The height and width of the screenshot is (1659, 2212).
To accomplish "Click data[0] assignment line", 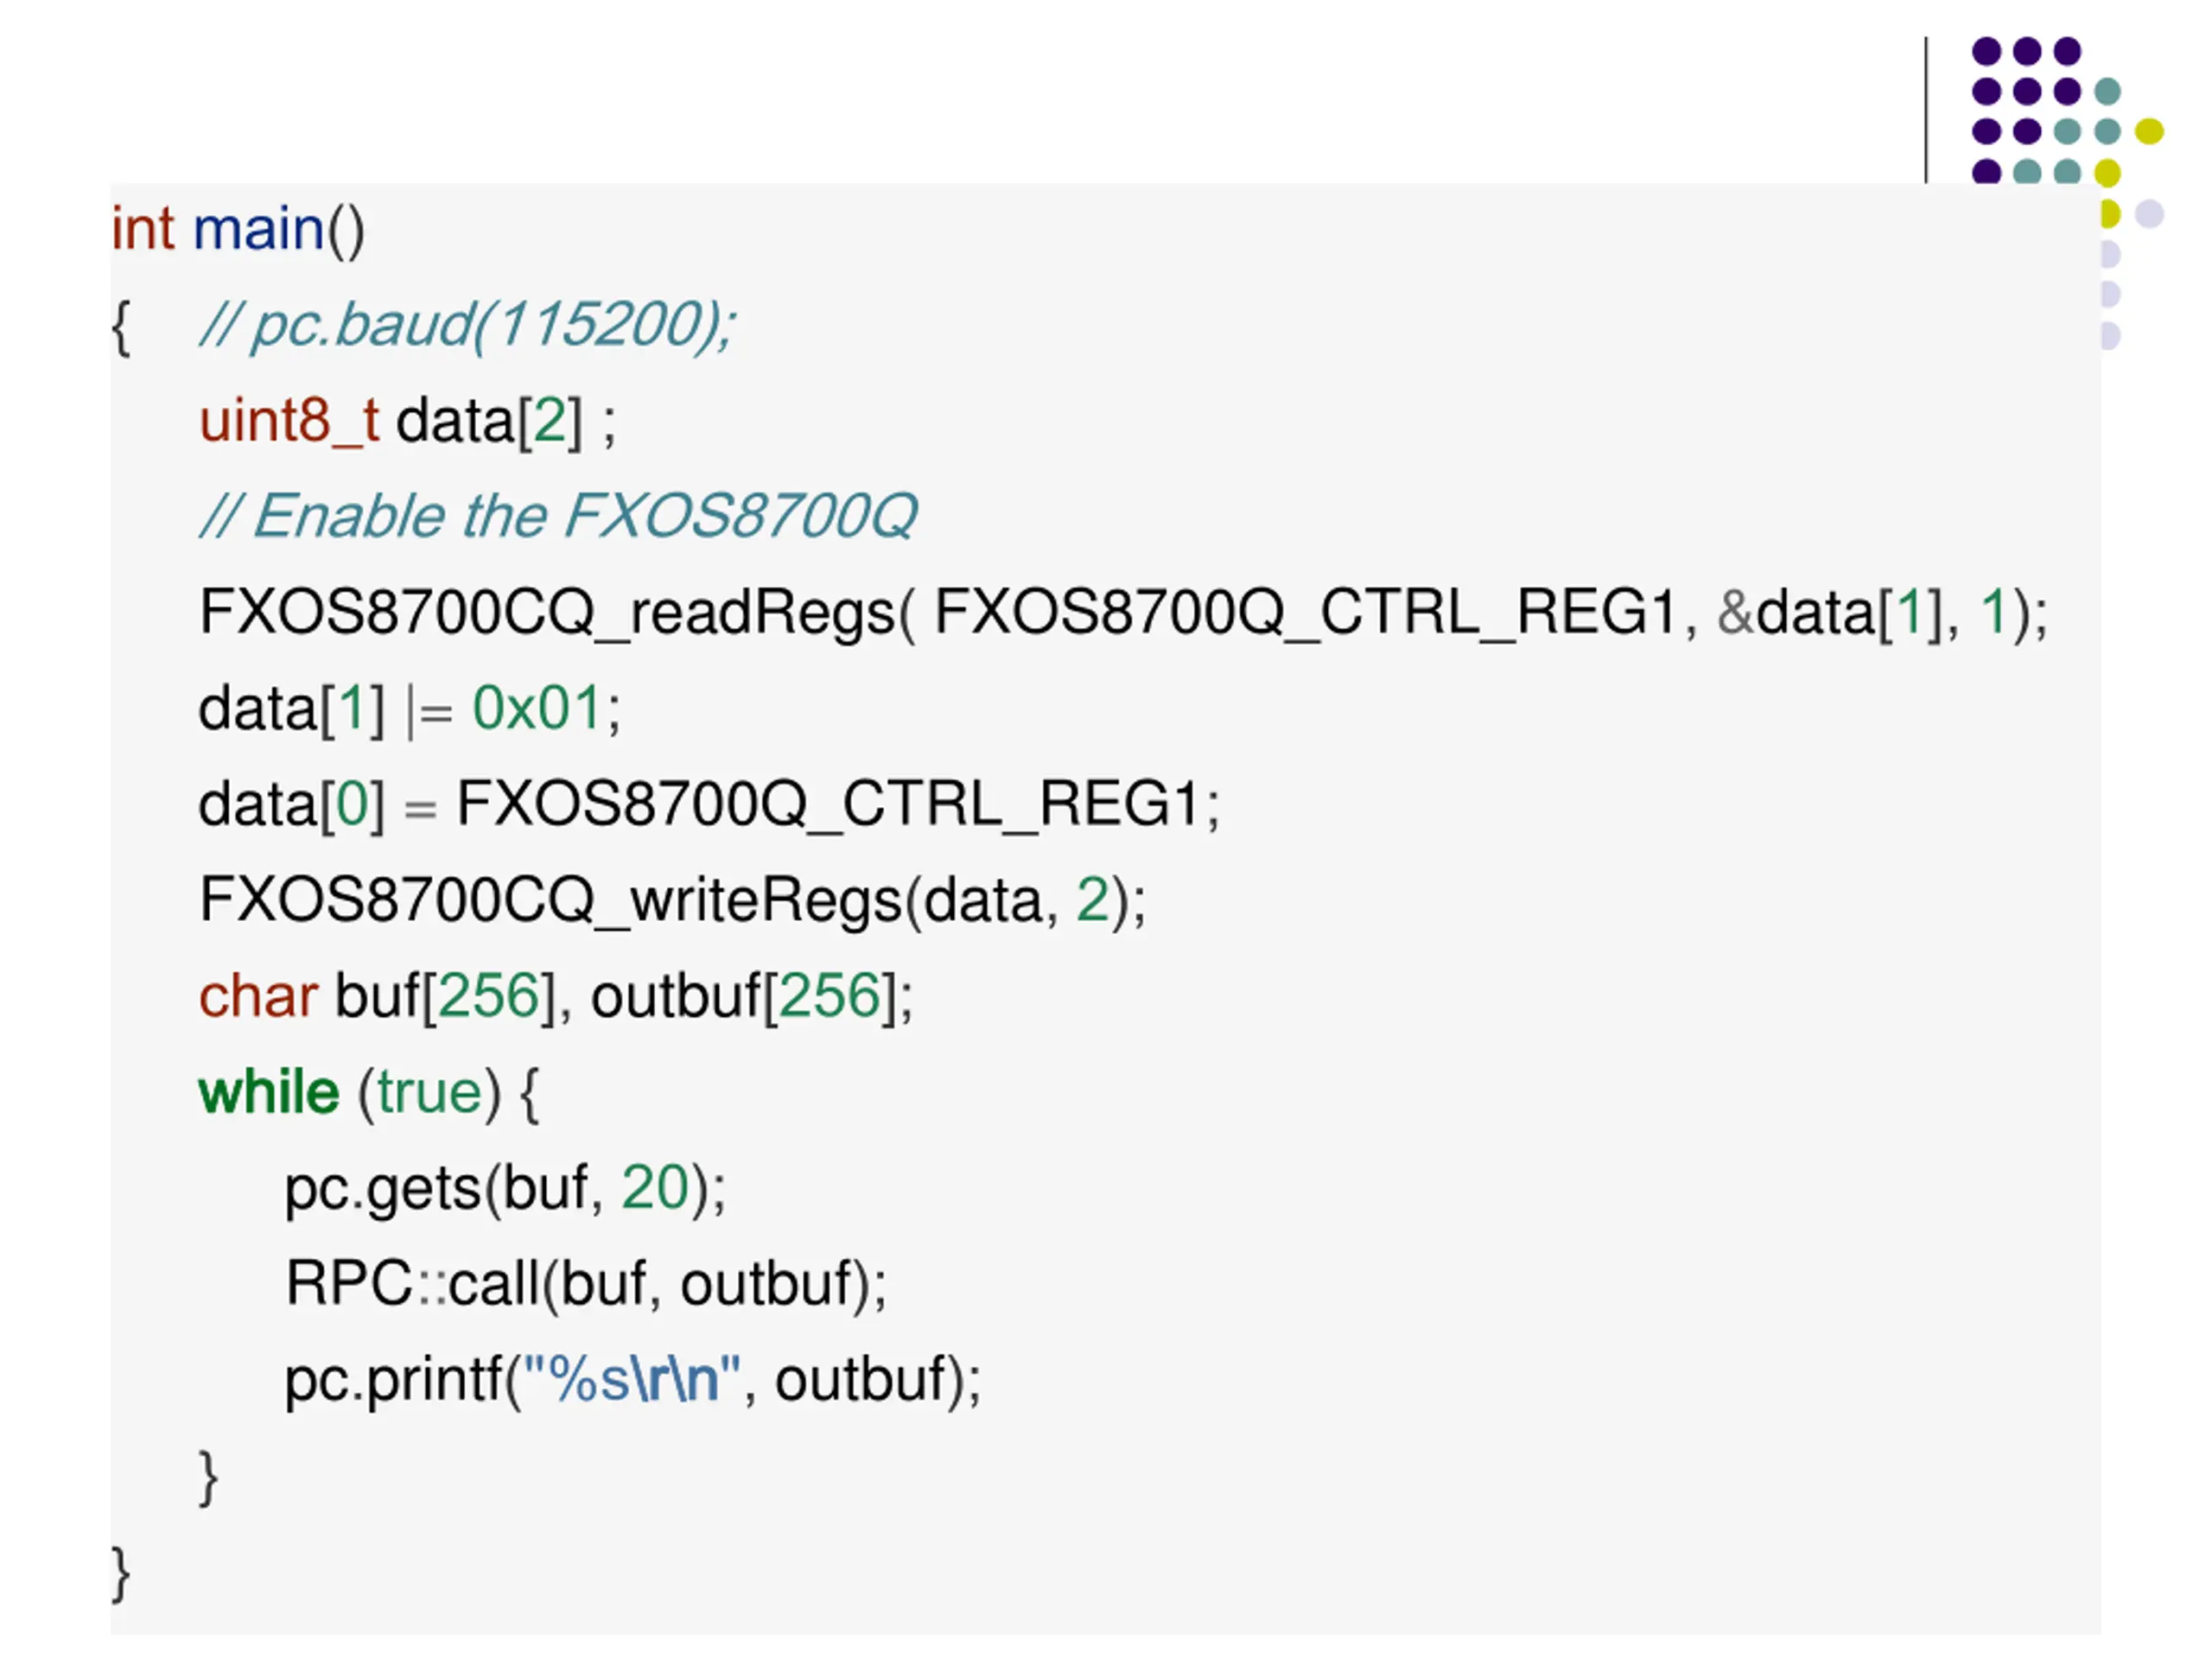I will [709, 804].
